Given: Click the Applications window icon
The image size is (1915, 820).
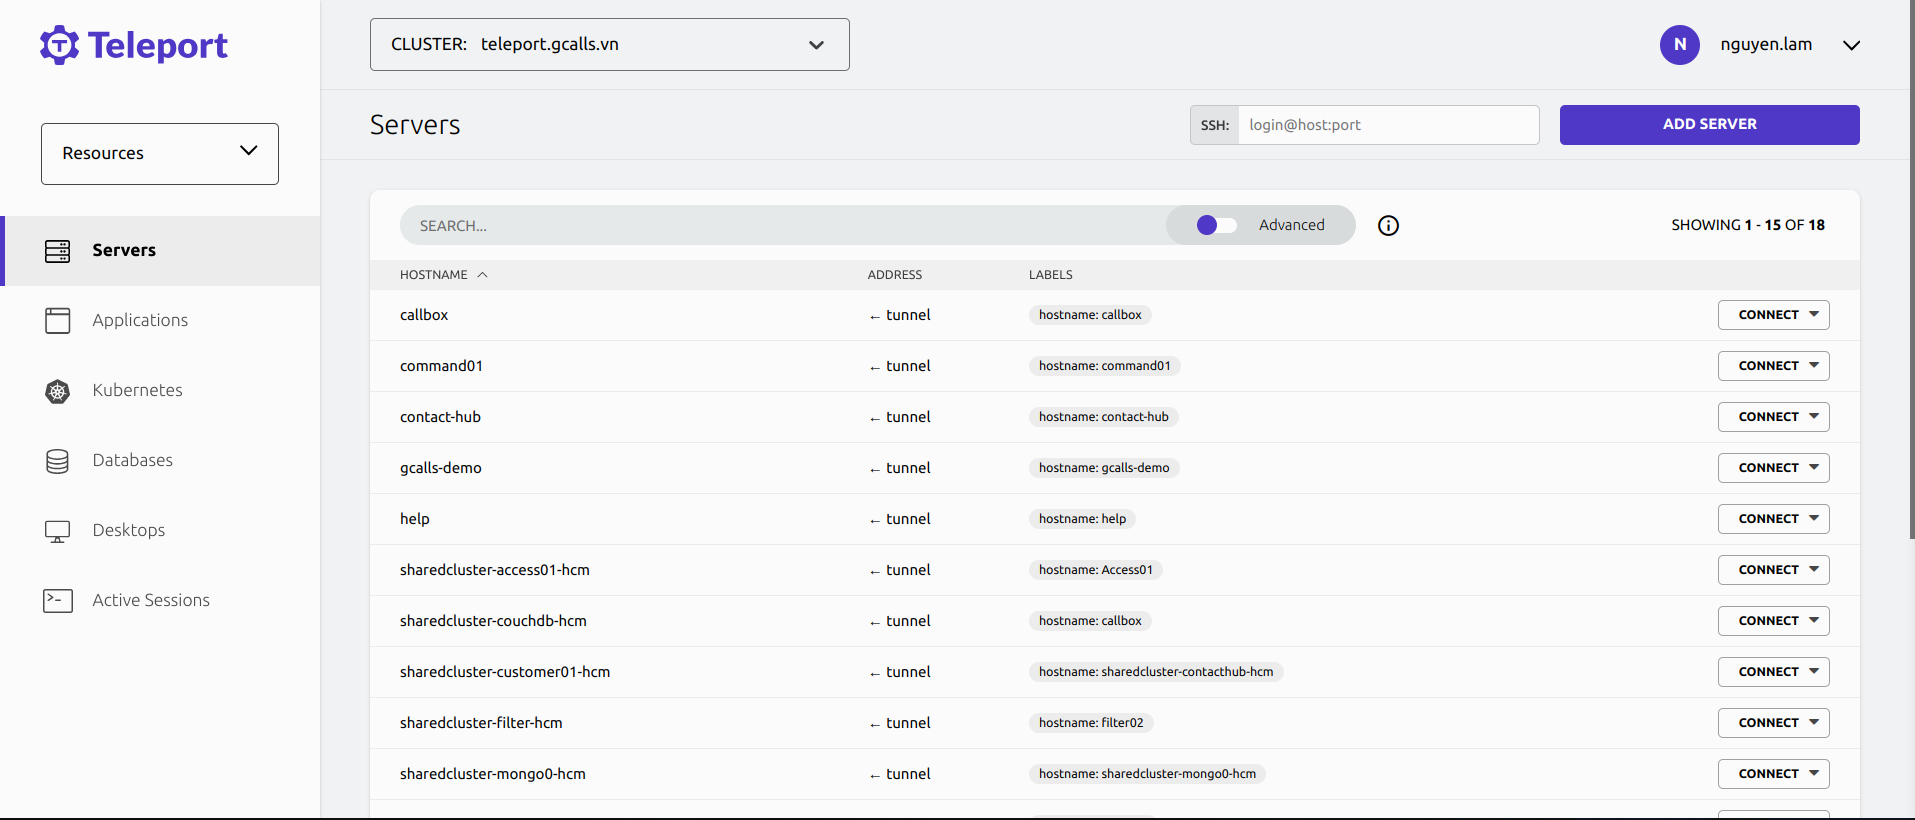Looking at the screenshot, I should click(x=58, y=321).
